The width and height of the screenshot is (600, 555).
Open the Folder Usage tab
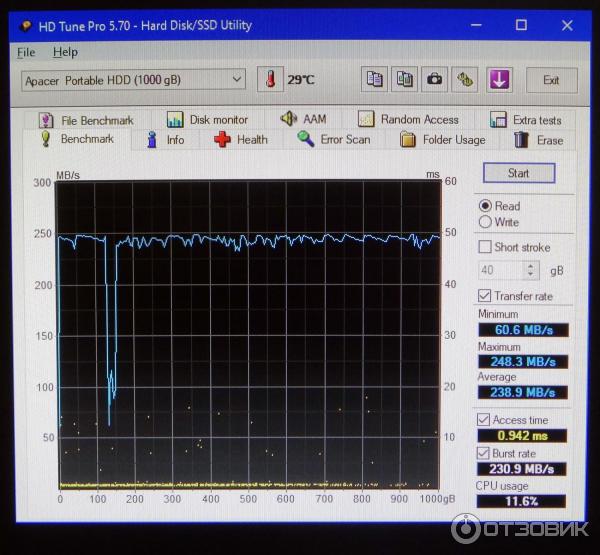point(443,140)
